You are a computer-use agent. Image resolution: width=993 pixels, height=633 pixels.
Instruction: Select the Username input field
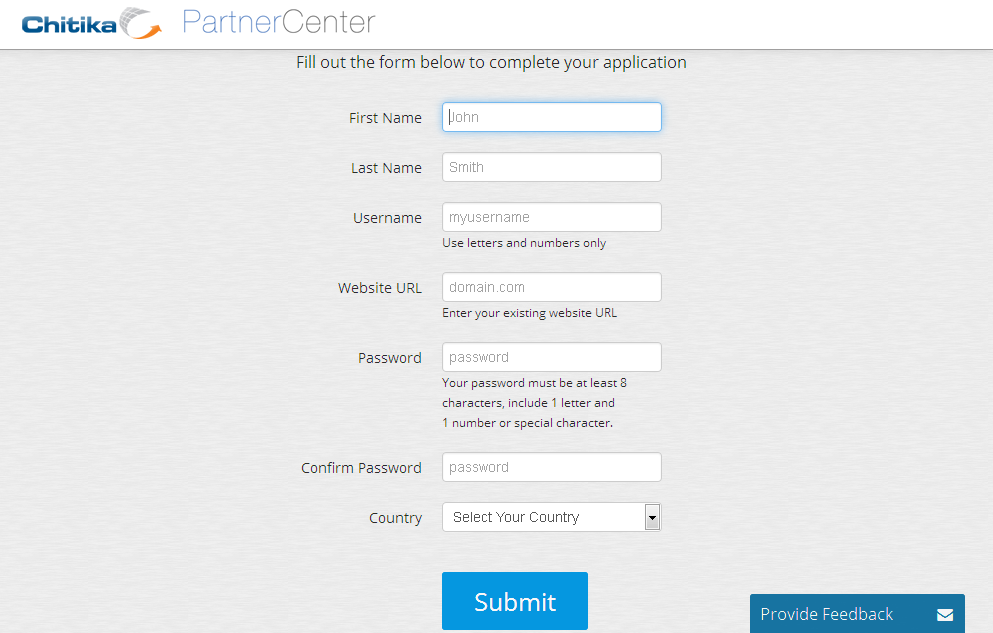tap(551, 217)
